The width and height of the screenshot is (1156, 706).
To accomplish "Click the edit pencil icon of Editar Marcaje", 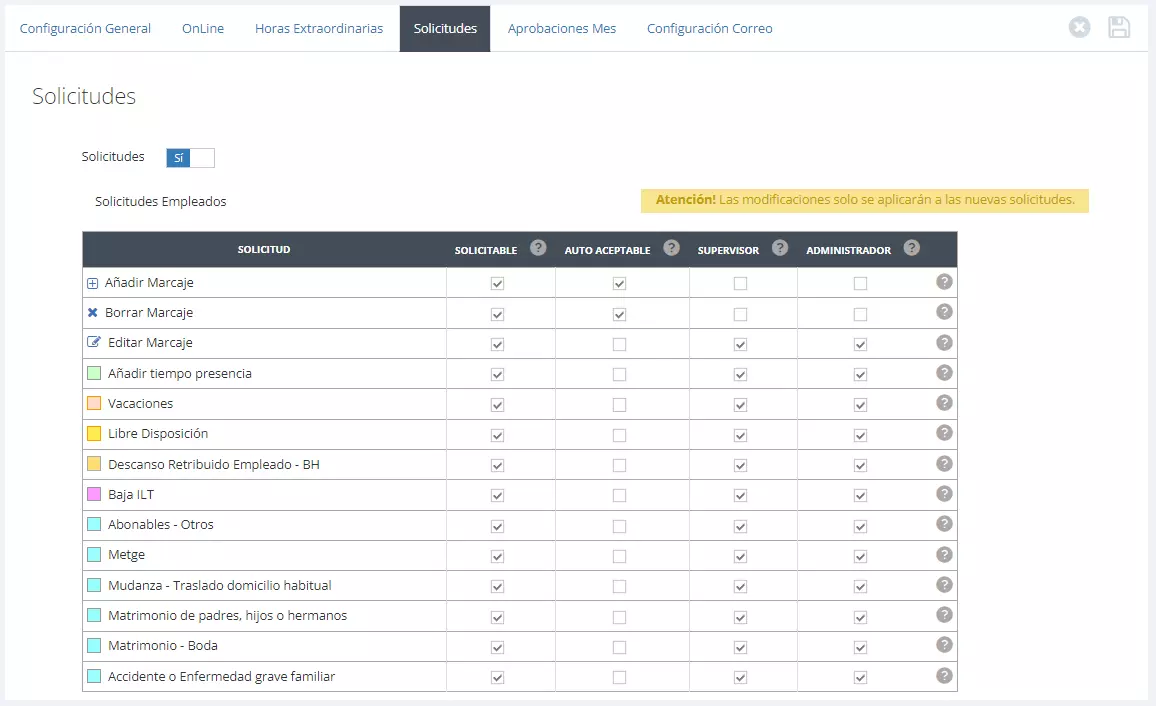I will point(94,342).
